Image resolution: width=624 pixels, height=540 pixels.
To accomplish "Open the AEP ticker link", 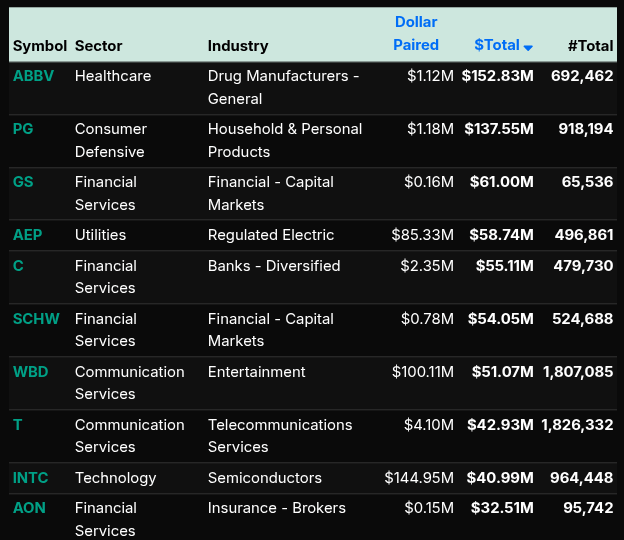I will tap(27, 235).
